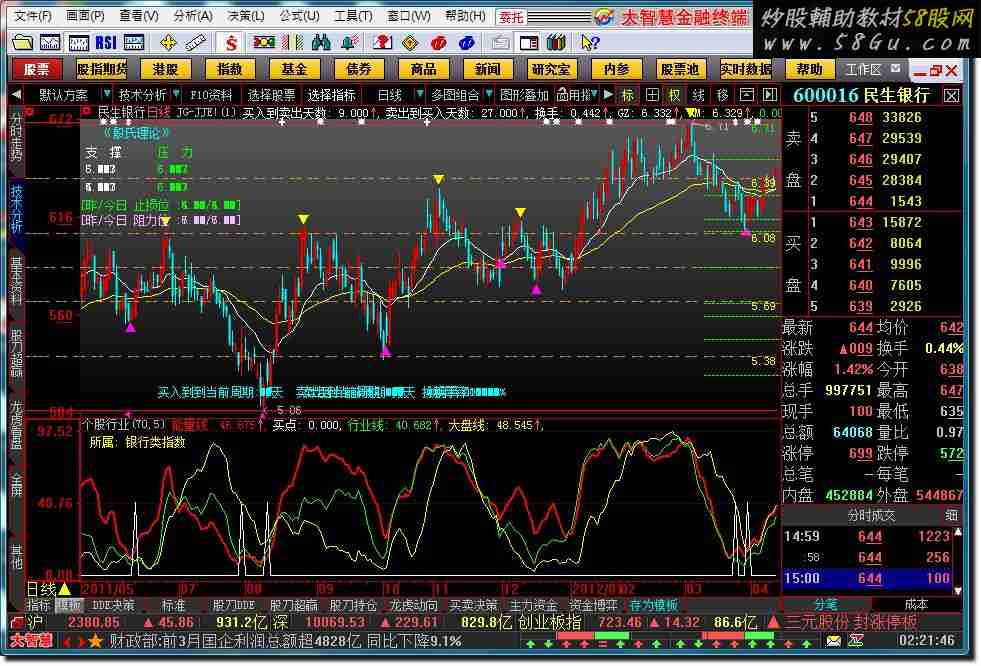Toggle the 线 line drawing button
Screen dimensions: 981x666
coord(698,95)
